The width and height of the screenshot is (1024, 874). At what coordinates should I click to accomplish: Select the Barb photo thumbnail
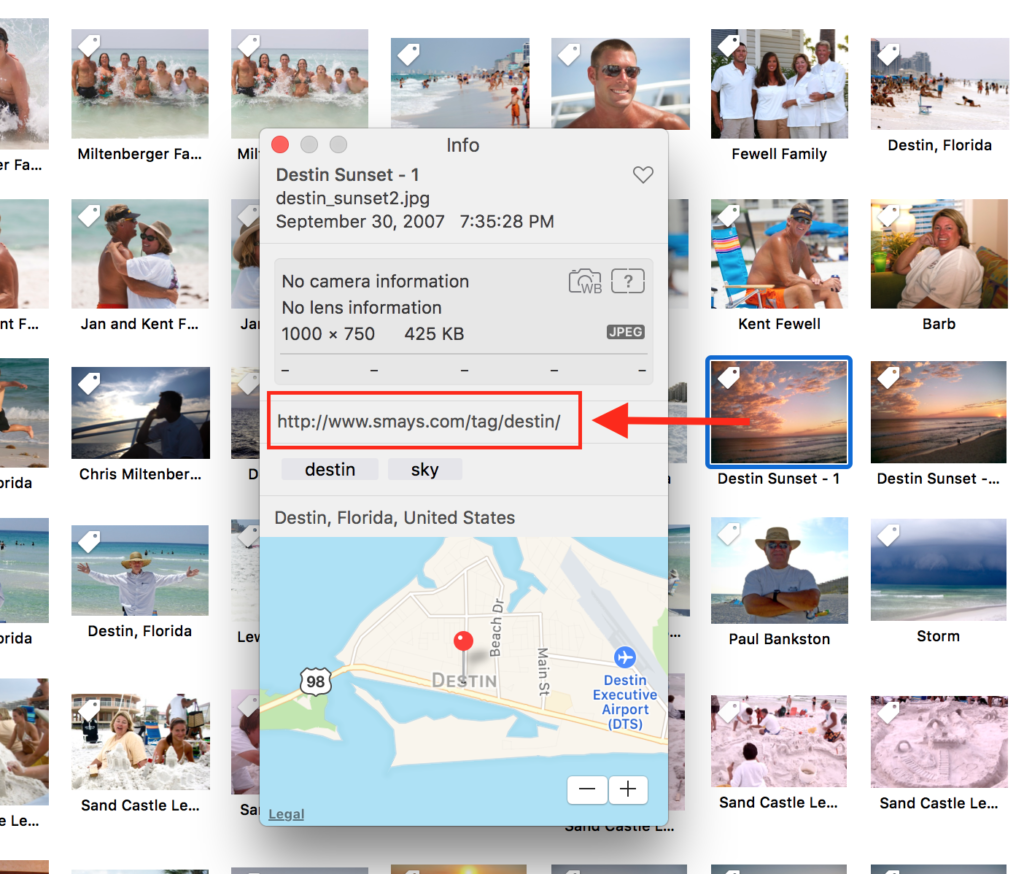click(x=939, y=253)
